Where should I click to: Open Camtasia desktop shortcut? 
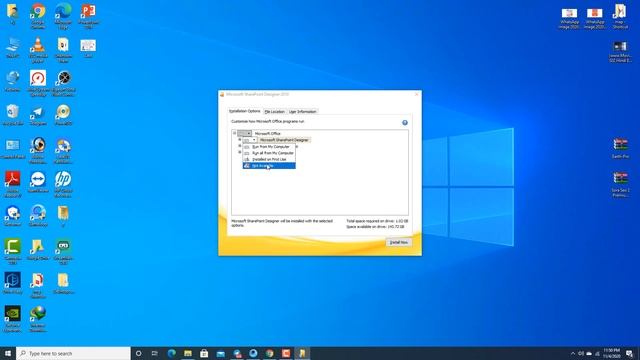[x=13, y=252]
